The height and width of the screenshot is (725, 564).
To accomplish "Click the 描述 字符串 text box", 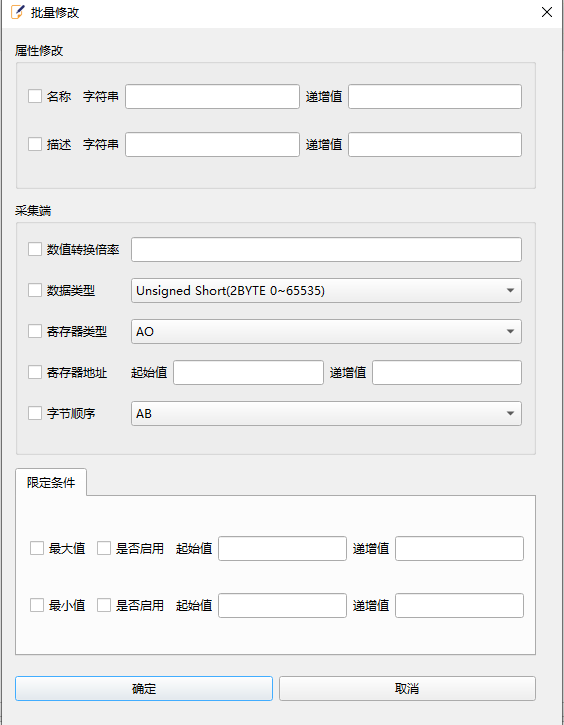I will [212, 145].
